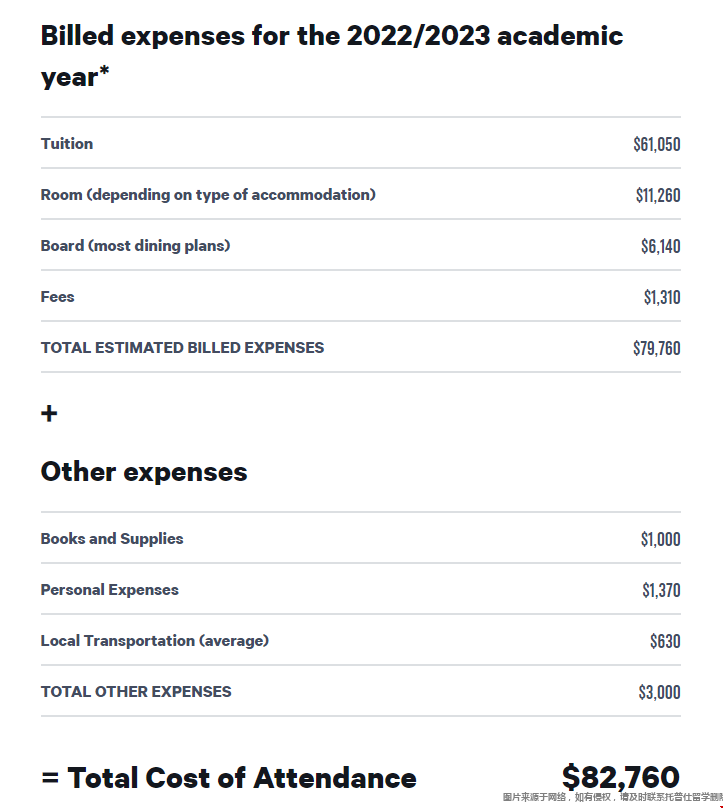Select the Room accommodation row label

208,195
